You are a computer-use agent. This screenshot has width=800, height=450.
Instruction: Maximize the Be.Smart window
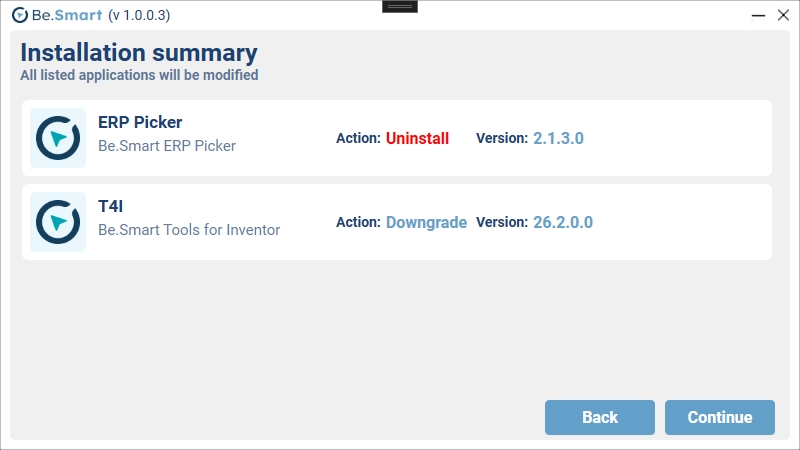pyautogui.click(x=756, y=15)
